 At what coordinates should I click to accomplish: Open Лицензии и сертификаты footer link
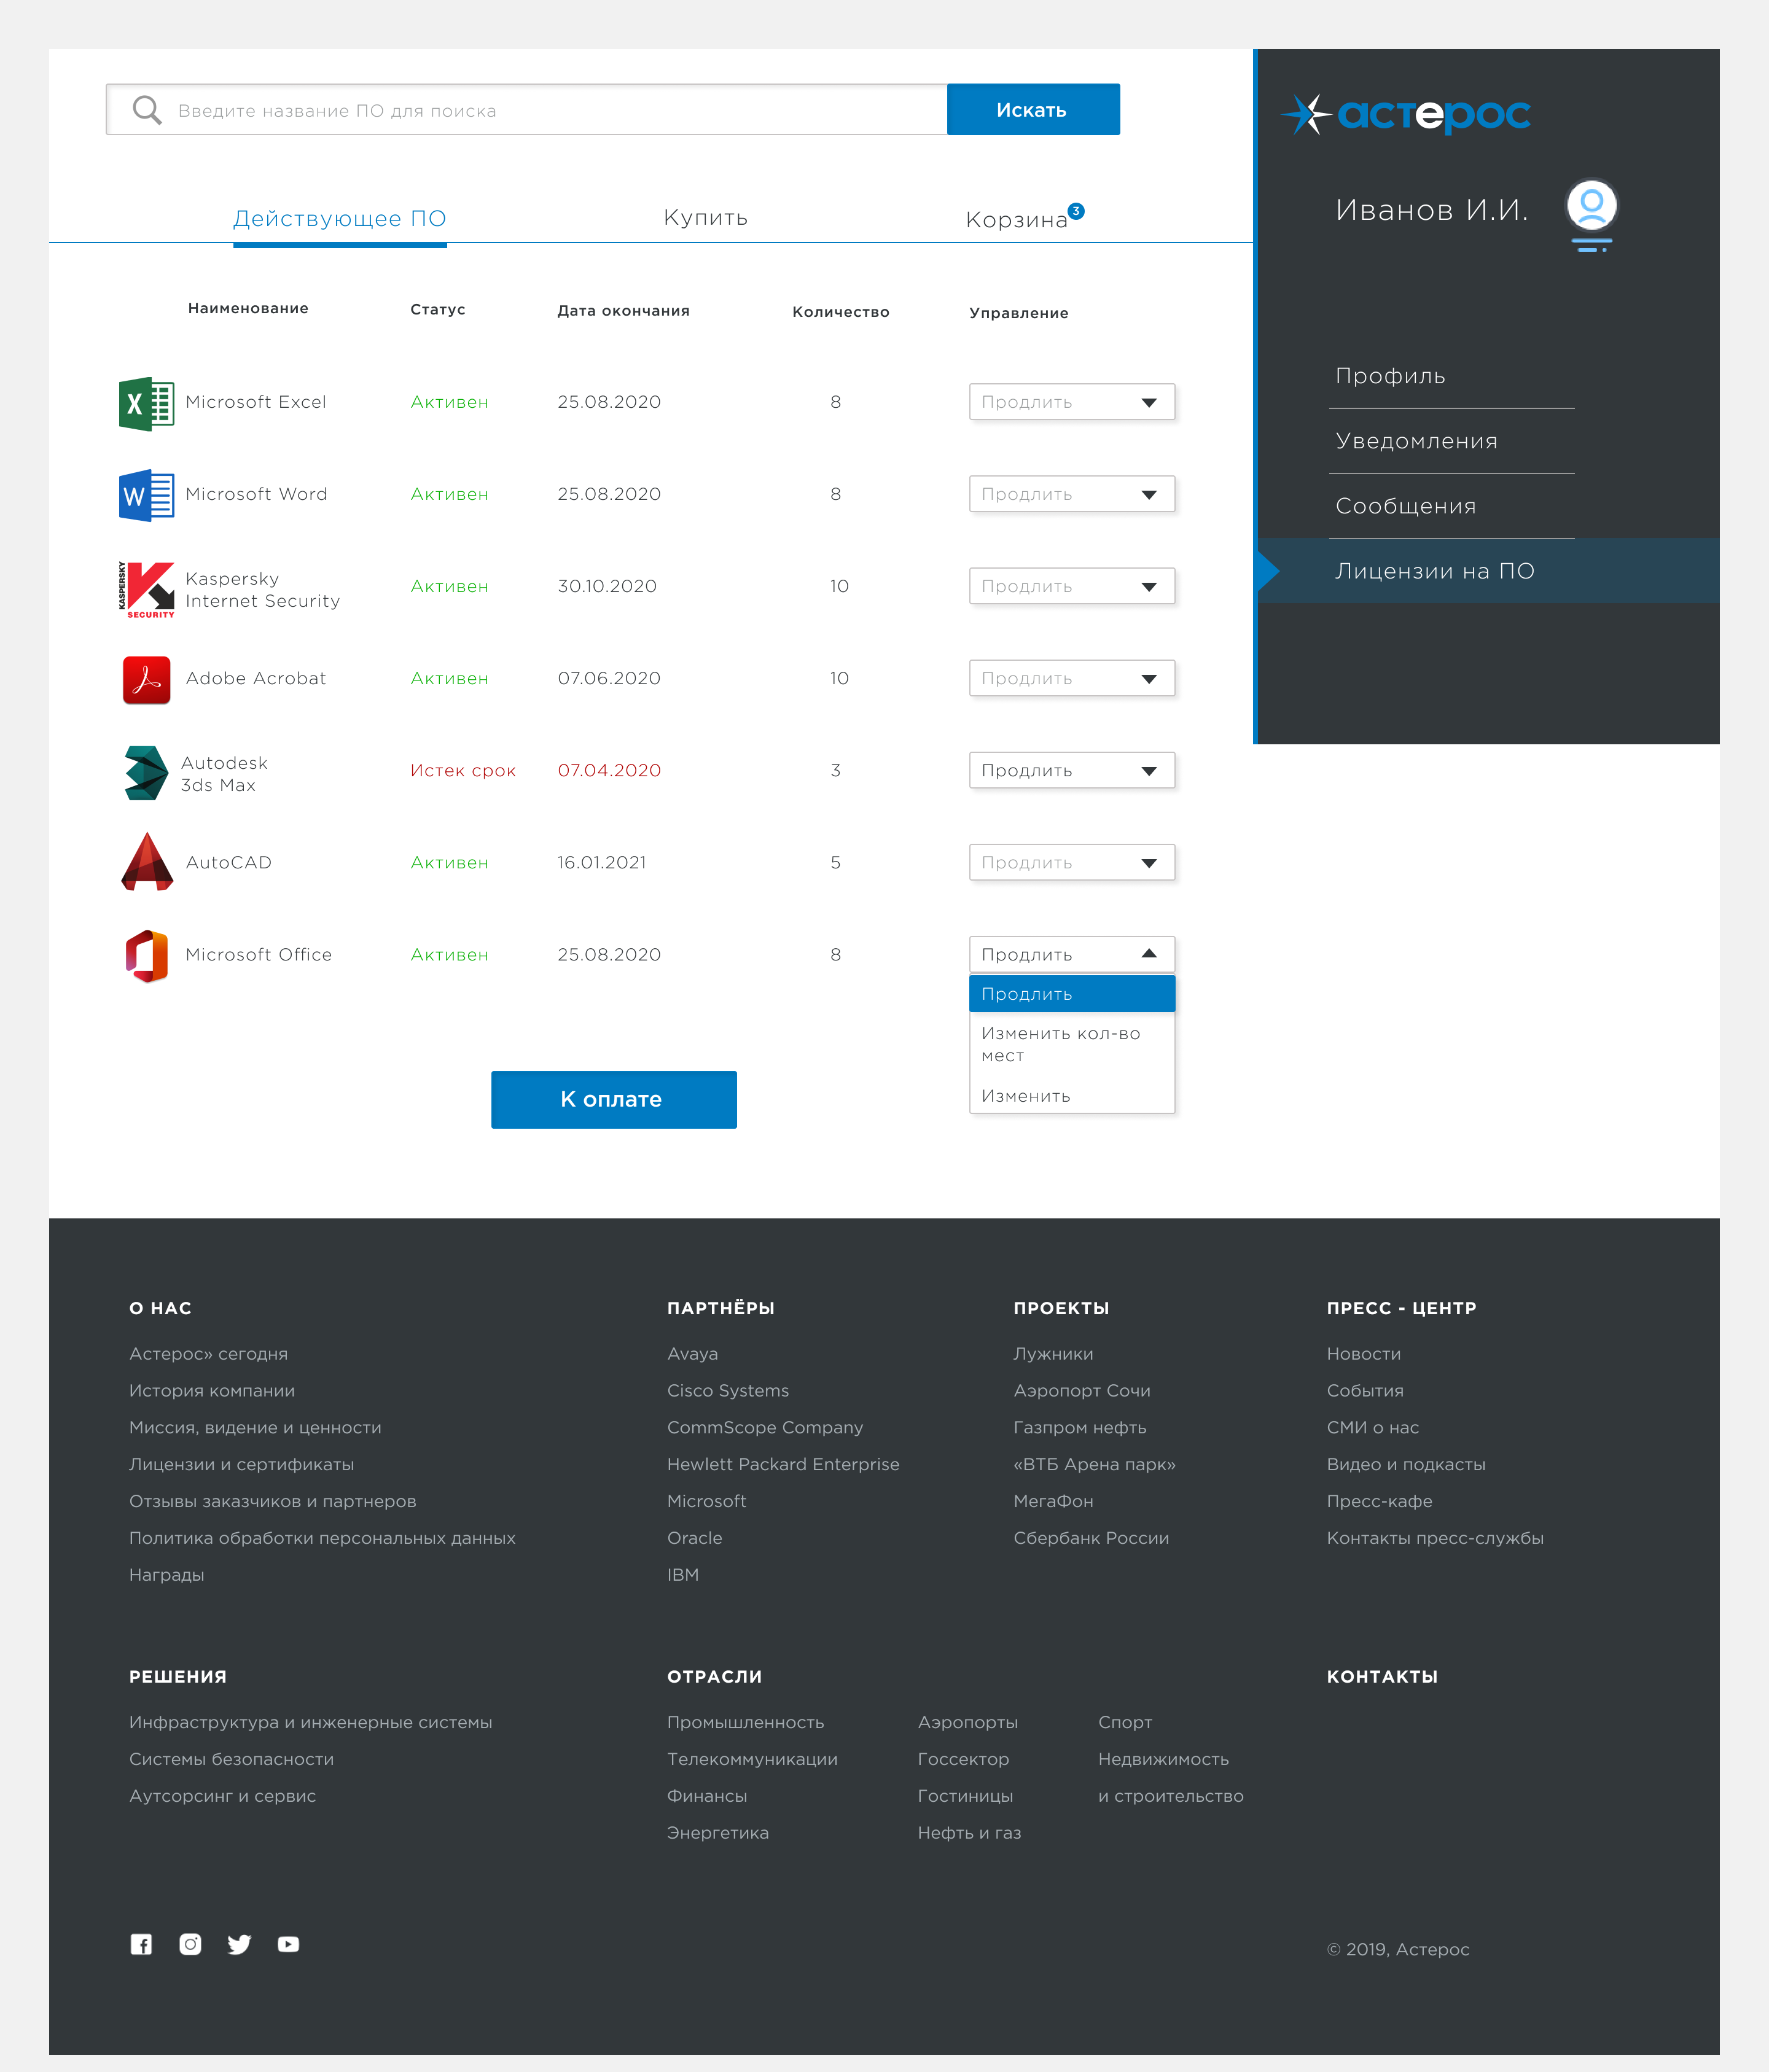pyautogui.click(x=241, y=1465)
